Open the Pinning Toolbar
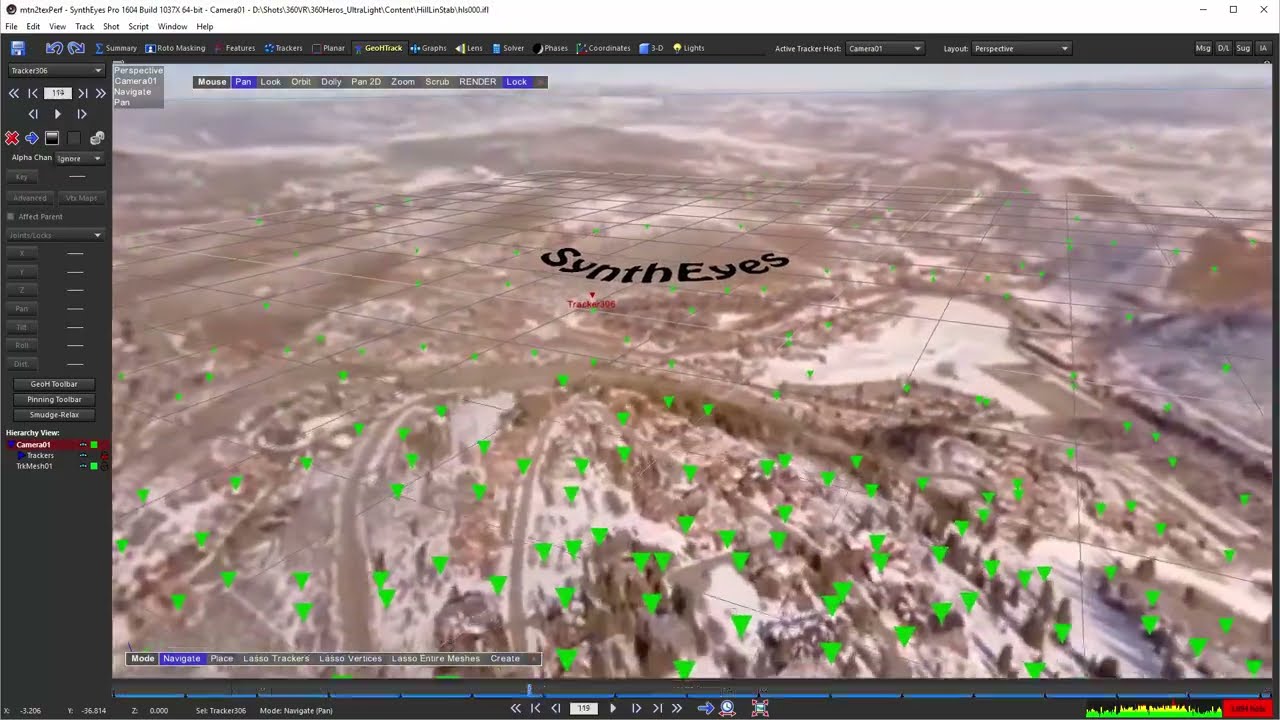 (54, 399)
